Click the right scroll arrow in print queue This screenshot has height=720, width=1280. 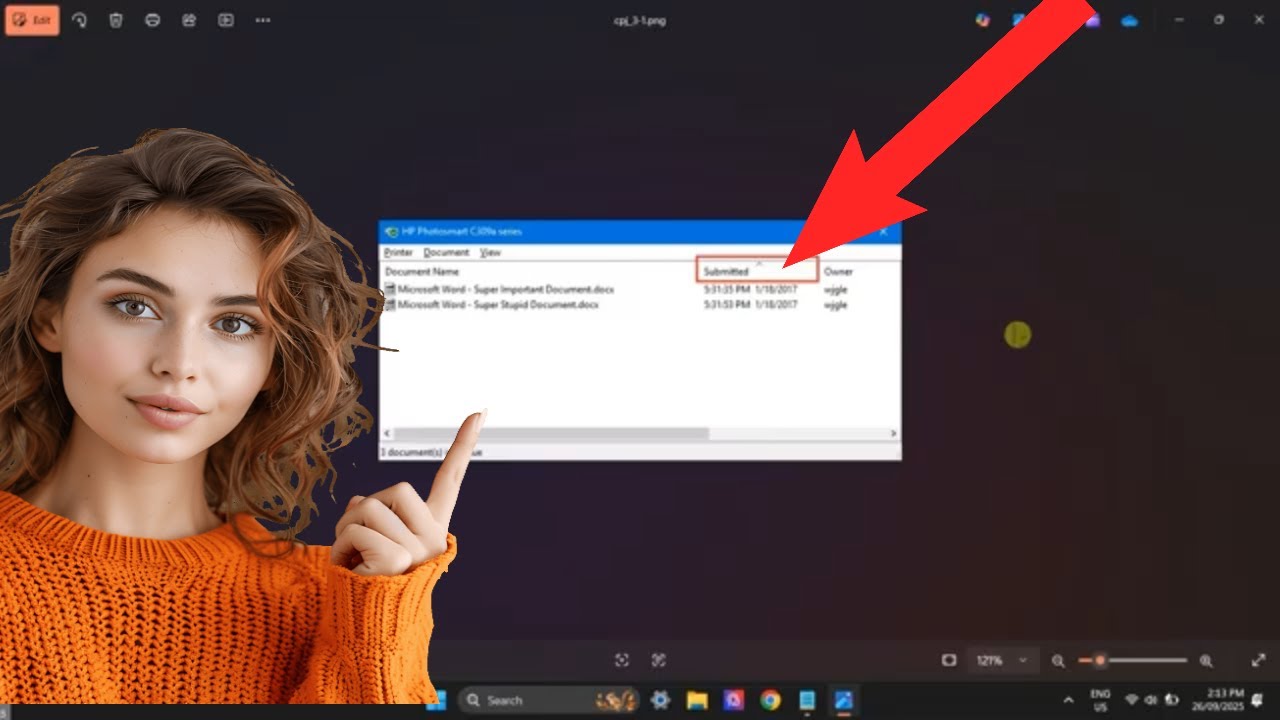[x=893, y=433]
